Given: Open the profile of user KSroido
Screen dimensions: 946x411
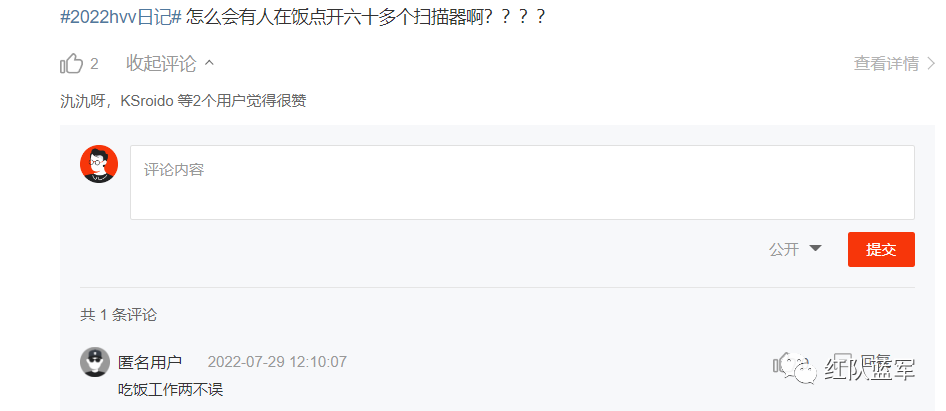Looking at the screenshot, I should pos(147,101).
